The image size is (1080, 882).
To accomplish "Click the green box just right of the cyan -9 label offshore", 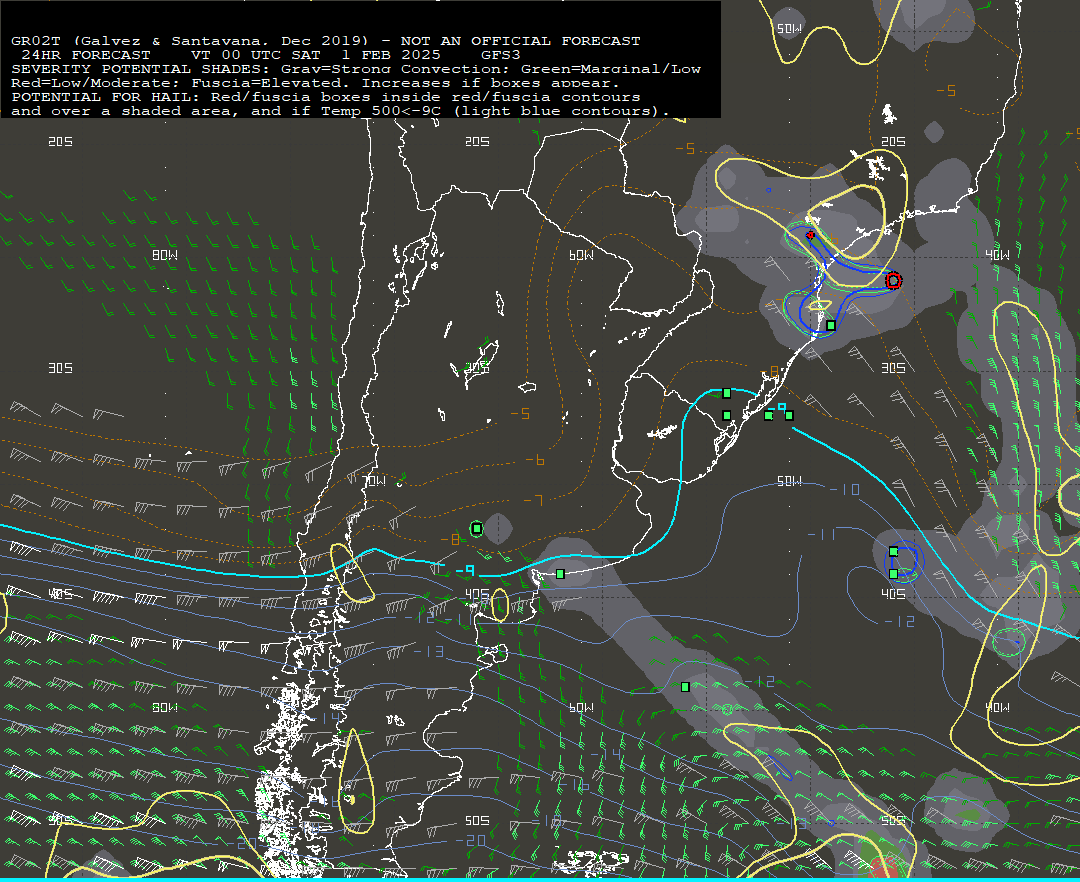I will (x=789, y=415).
